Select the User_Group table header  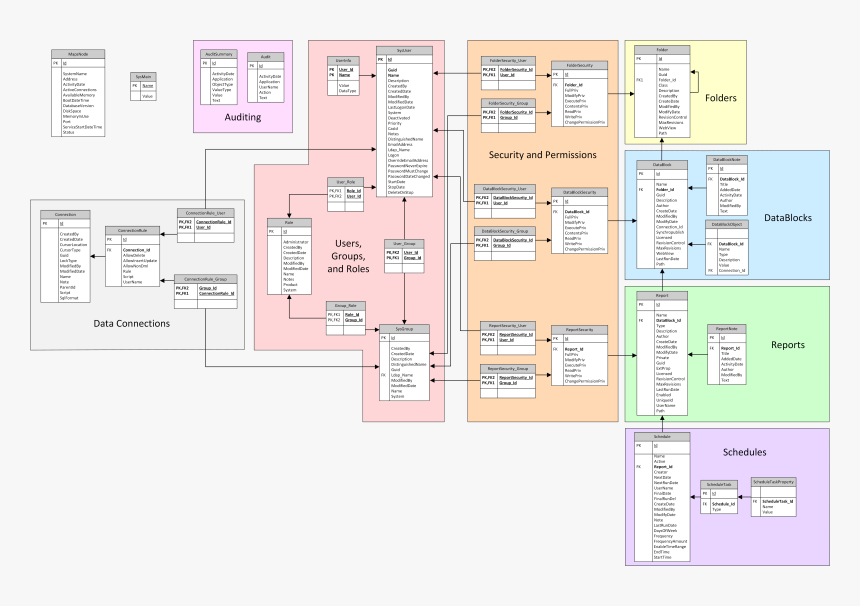click(404, 243)
